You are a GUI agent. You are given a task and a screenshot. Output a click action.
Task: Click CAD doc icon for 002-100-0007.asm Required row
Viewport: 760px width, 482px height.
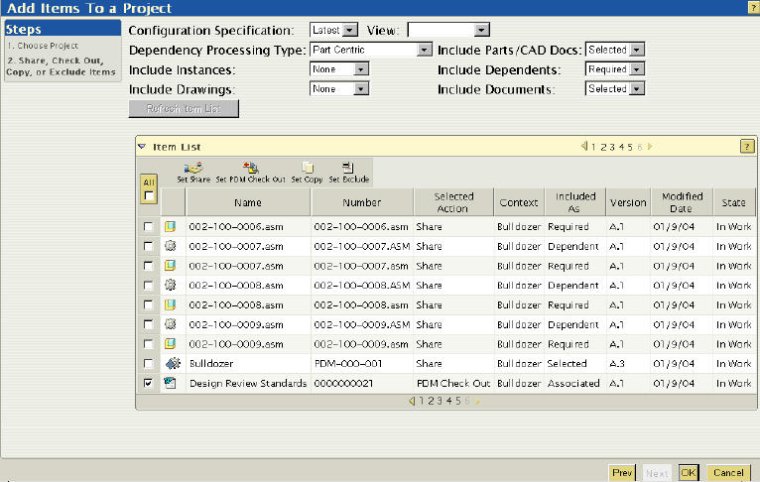[x=170, y=266]
